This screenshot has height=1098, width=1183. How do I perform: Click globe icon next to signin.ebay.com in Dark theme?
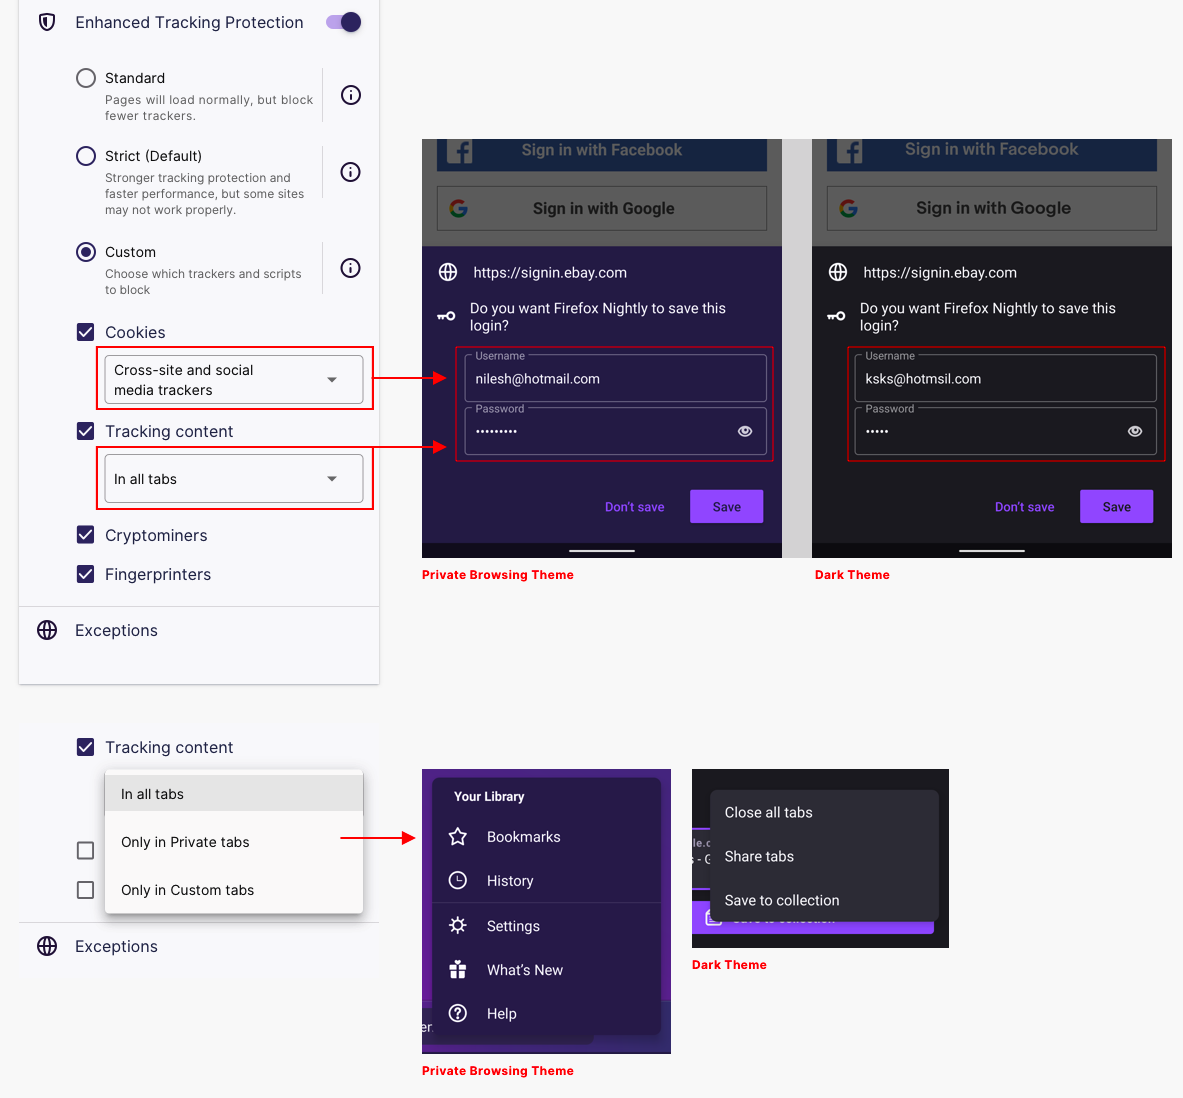838,272
